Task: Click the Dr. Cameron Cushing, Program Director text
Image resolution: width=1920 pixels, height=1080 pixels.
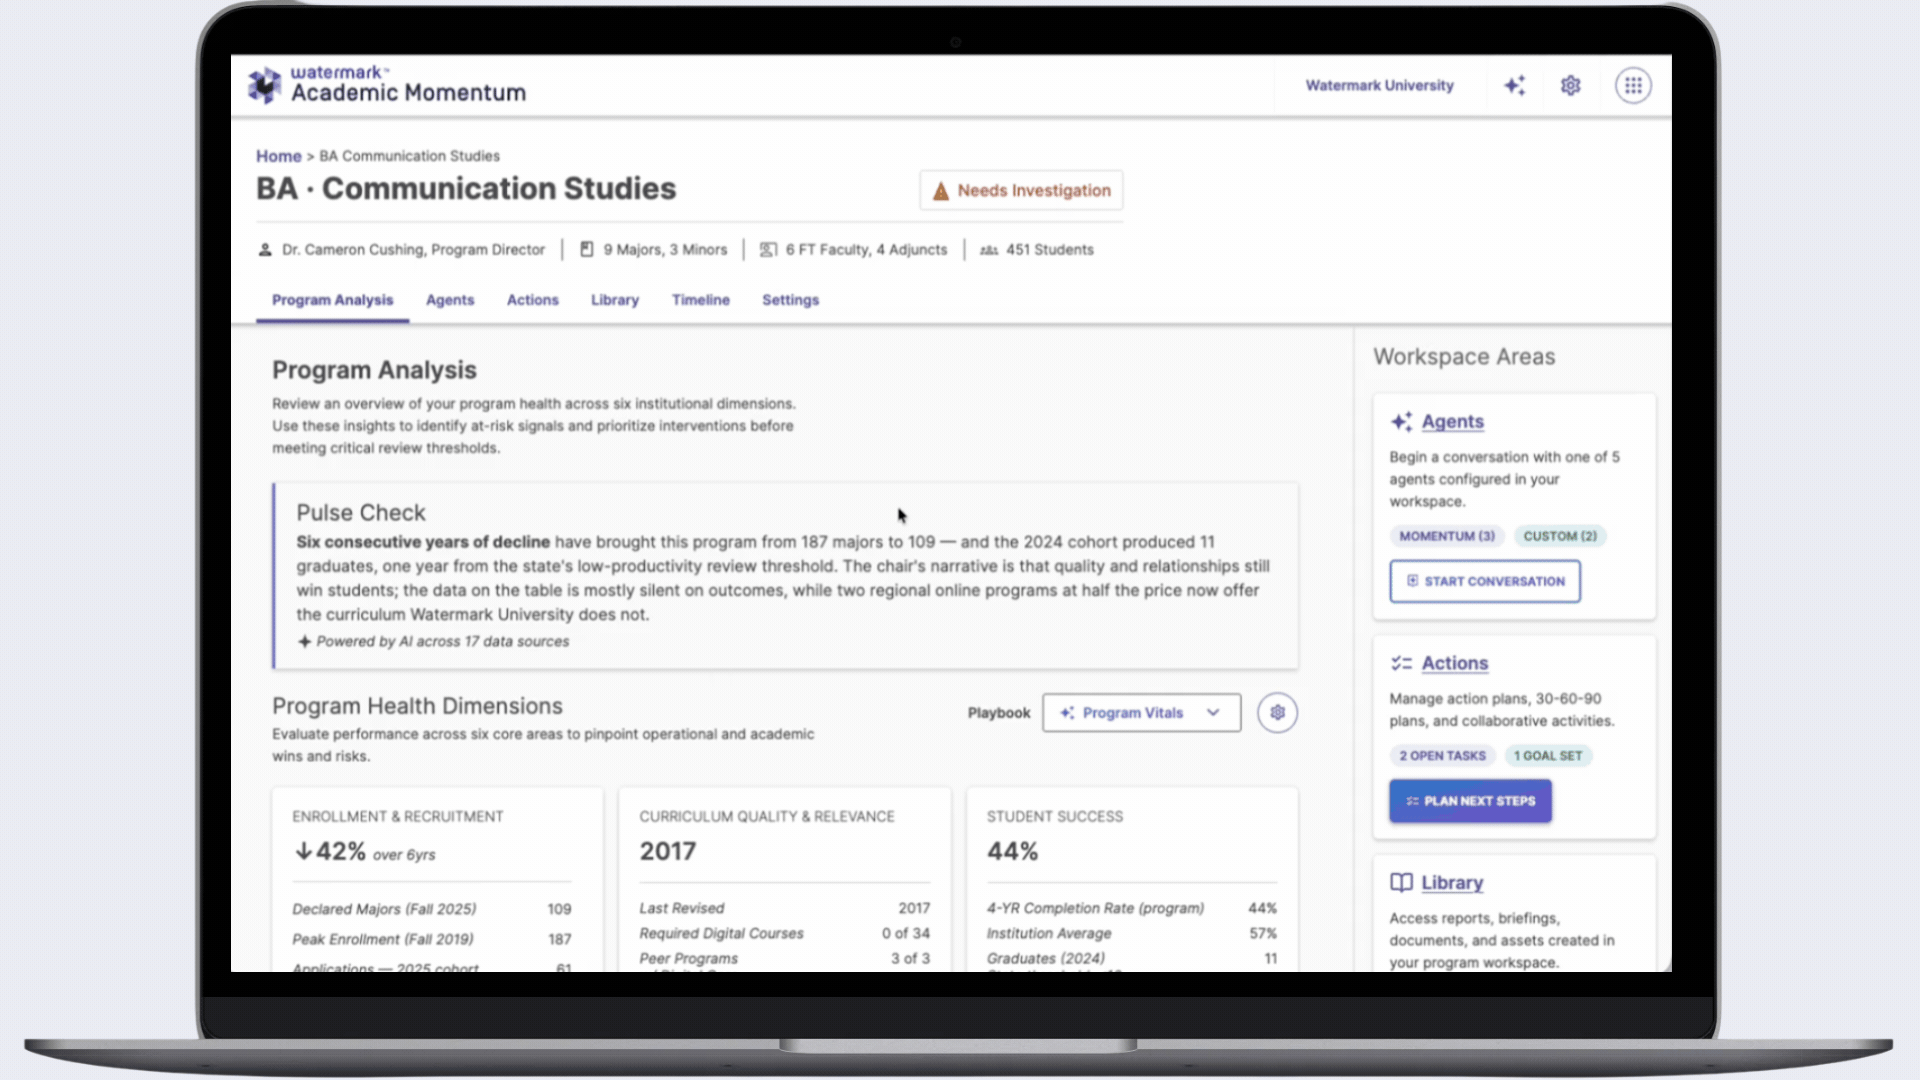Action: point(413,250)
